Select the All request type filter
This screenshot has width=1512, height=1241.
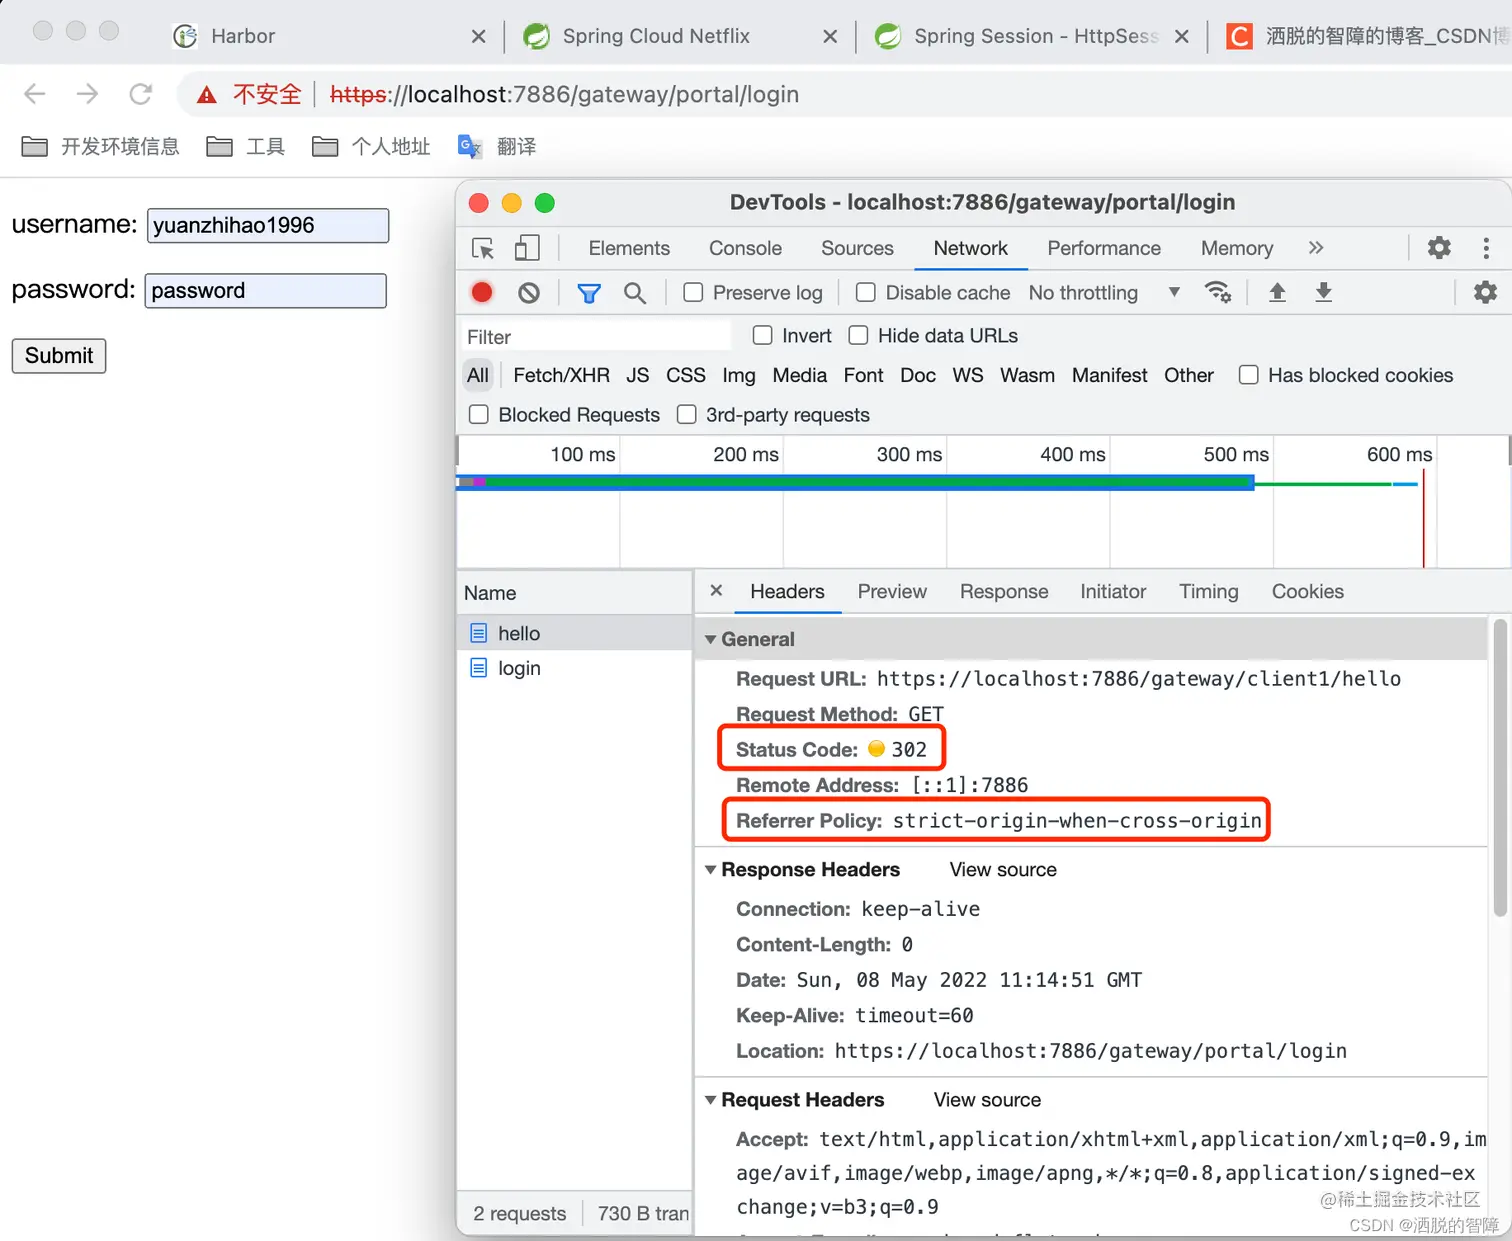[x=478, y=375]
